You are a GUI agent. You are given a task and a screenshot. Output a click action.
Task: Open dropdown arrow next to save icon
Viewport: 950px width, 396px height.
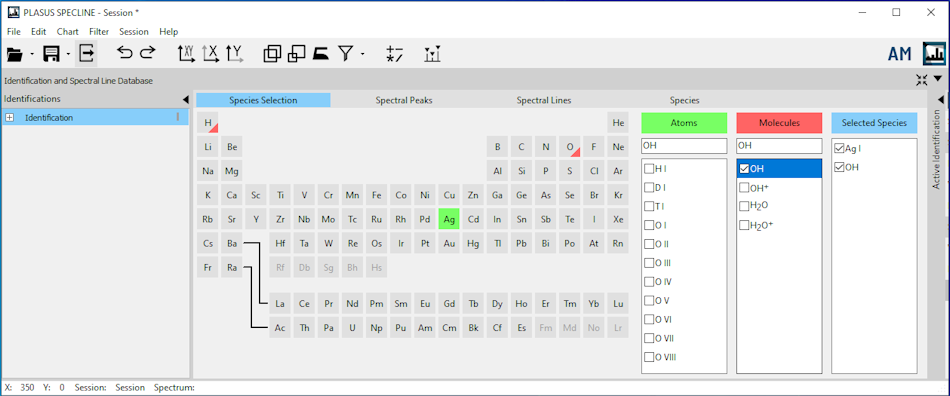(68, 54)
